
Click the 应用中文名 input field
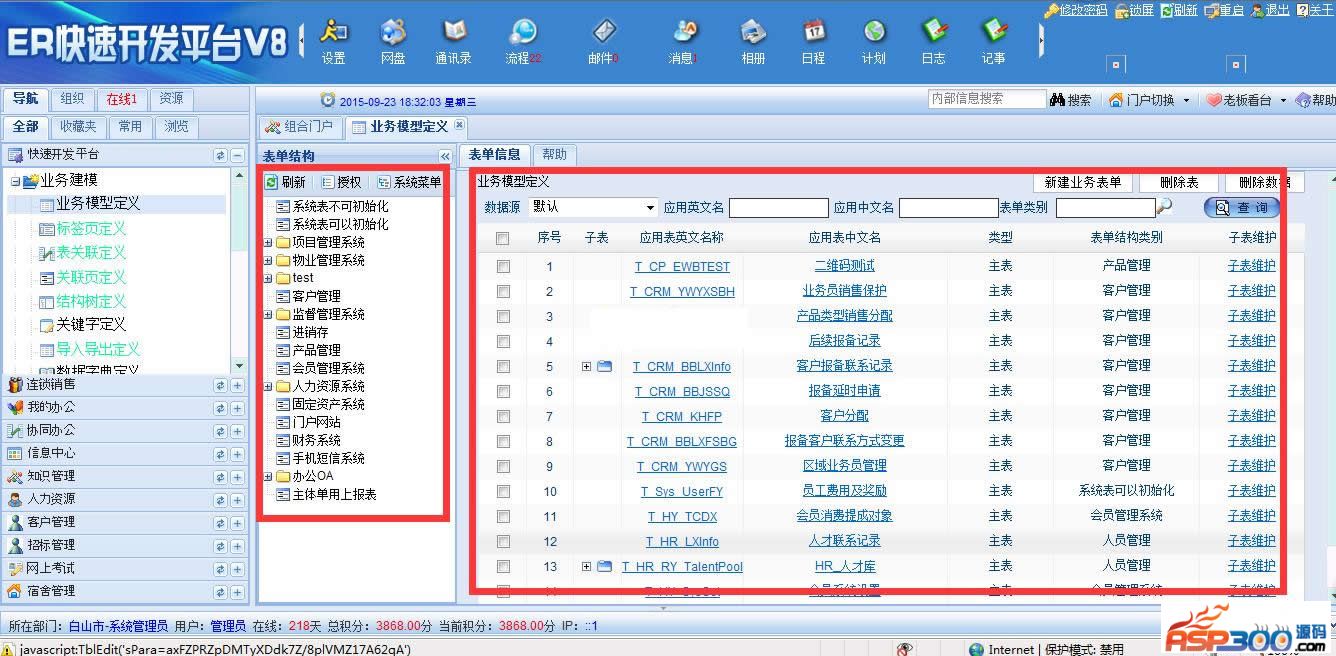pos(949,208)
